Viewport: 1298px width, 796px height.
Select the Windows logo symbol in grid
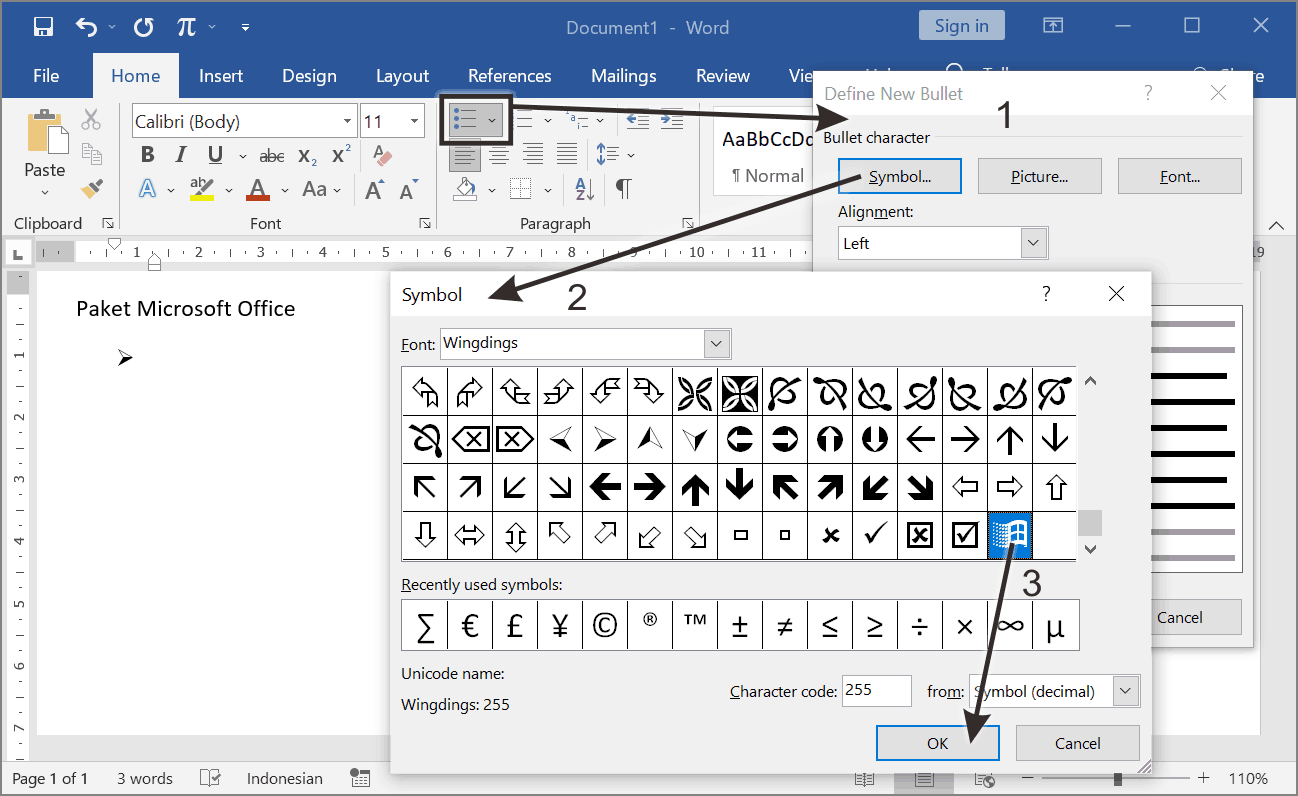pyautogui.click(x=1010, y=536)
